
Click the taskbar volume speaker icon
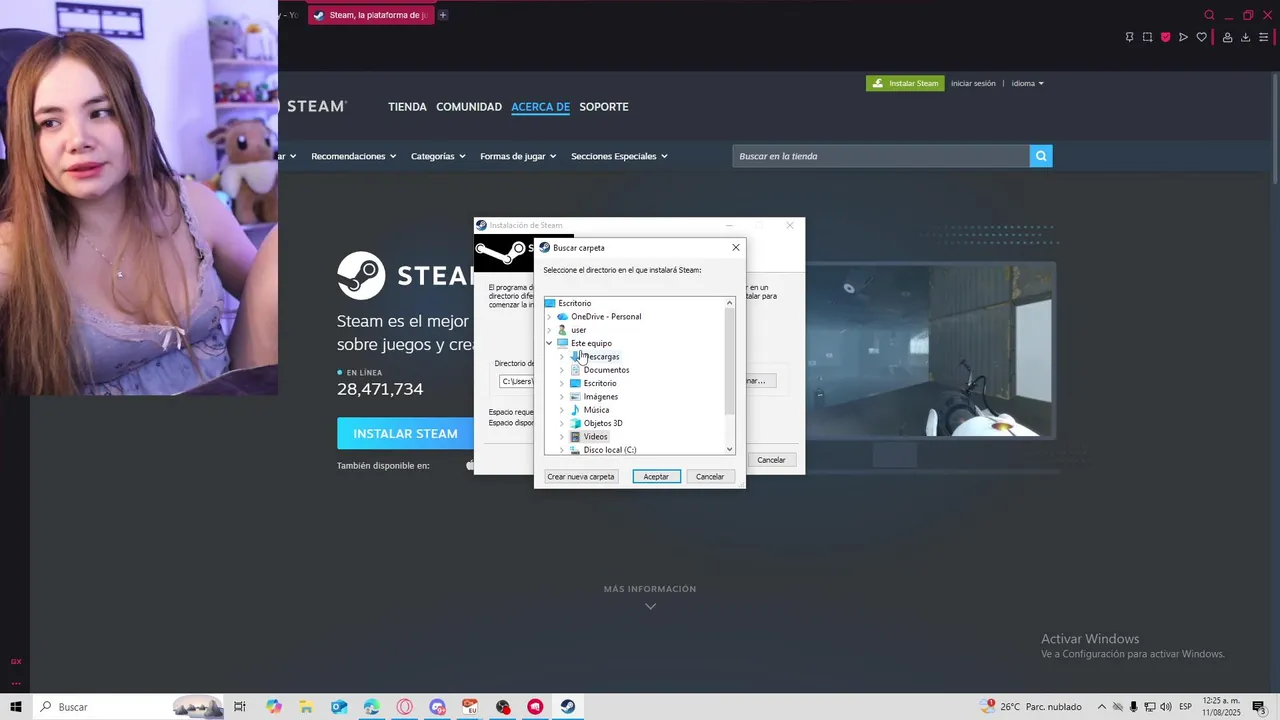[x=1166, y=707]
